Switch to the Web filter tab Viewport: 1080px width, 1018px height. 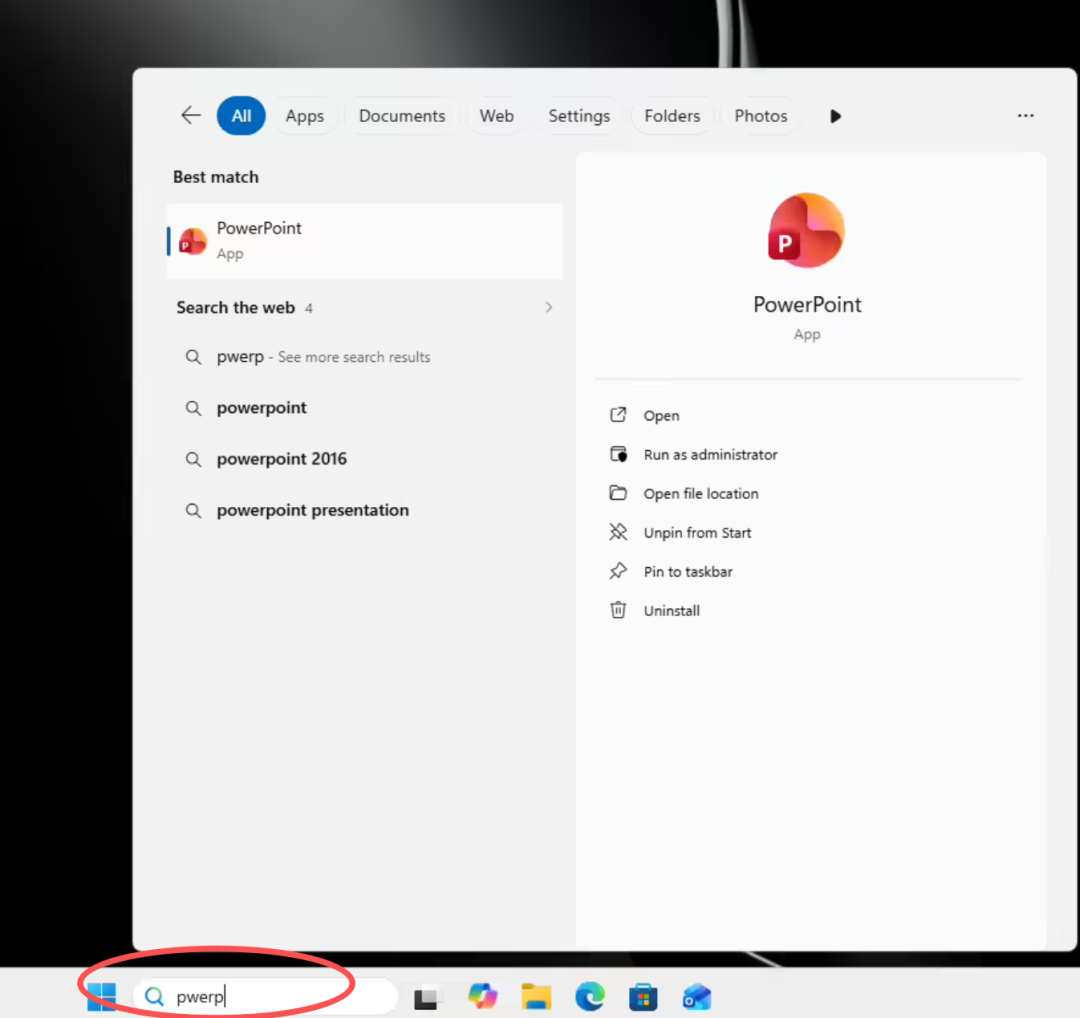tap(497, 116)
